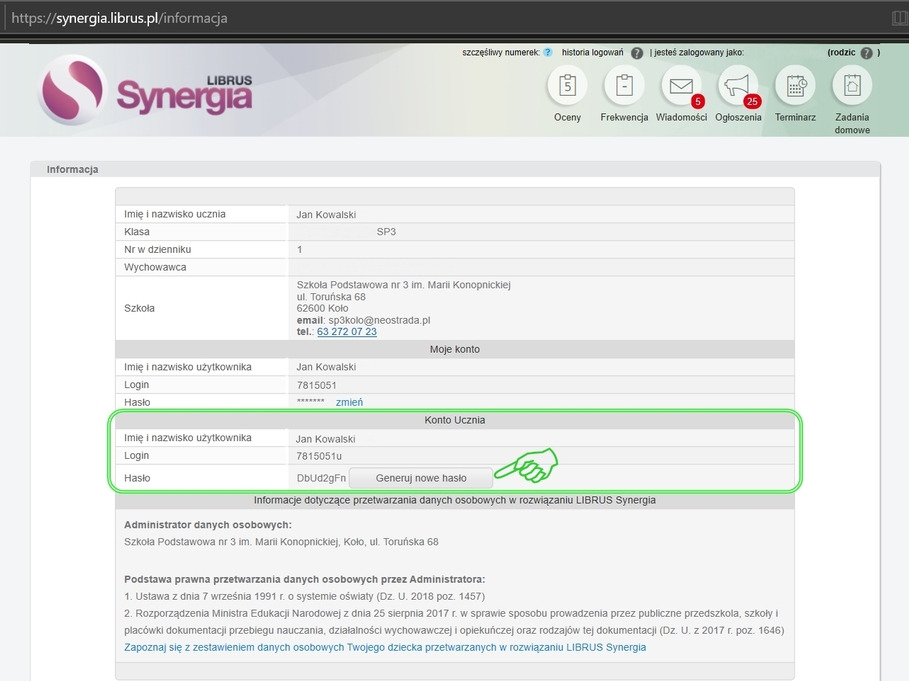The height and width of the screenshot is (681, 909).
Task: Click the zmień password link
Action: [x=350, y=402]
